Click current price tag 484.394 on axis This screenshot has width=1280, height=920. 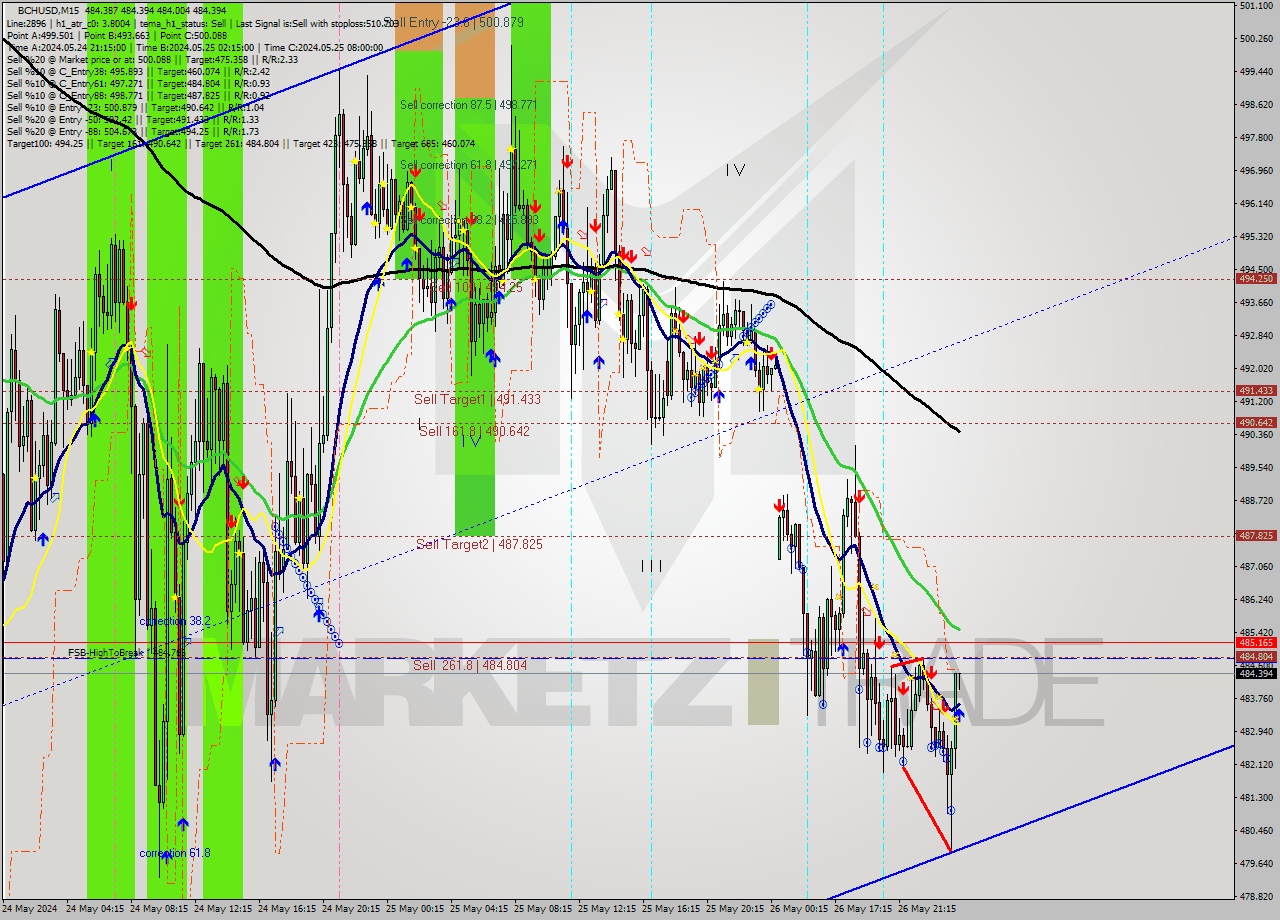coord(1256,674)
